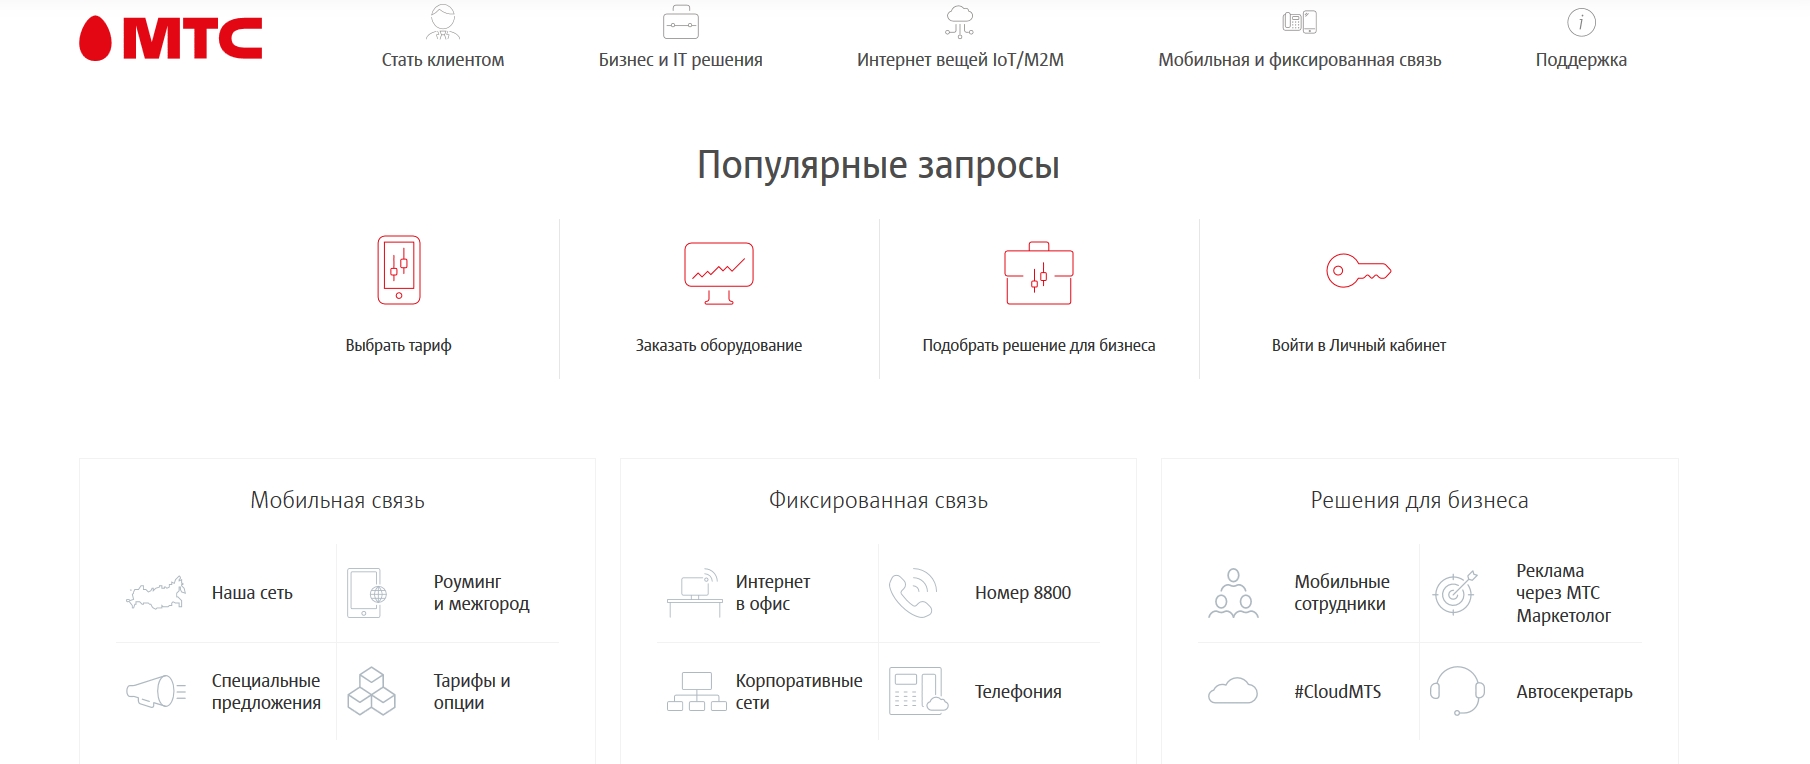
Task: Open Мобильная и фиксированная связь menu
Action: point(1299,60)
